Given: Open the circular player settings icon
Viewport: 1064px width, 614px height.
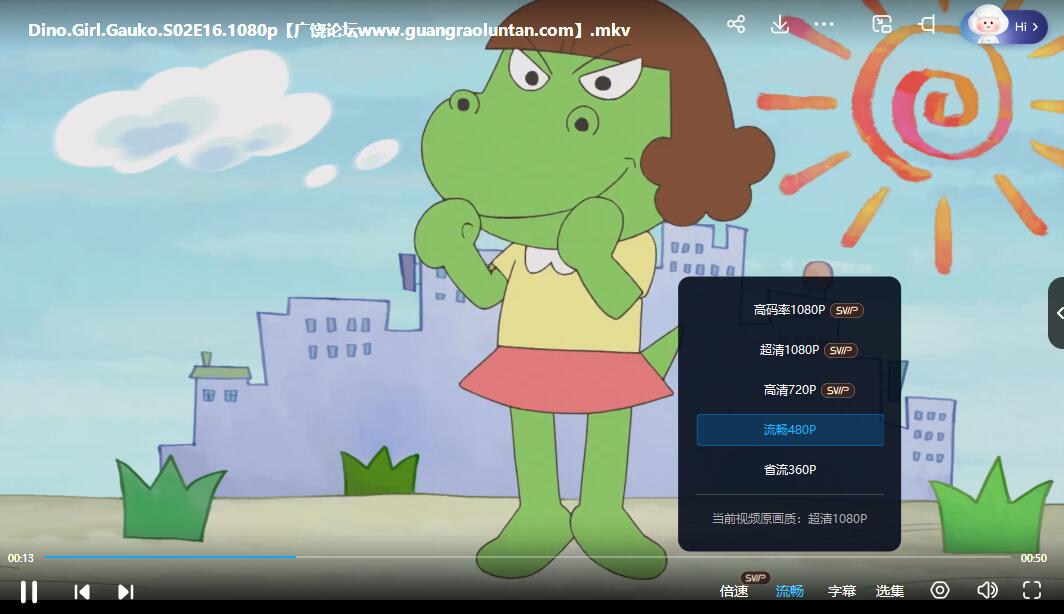Looking at the screenshot, I should [940, 590].
